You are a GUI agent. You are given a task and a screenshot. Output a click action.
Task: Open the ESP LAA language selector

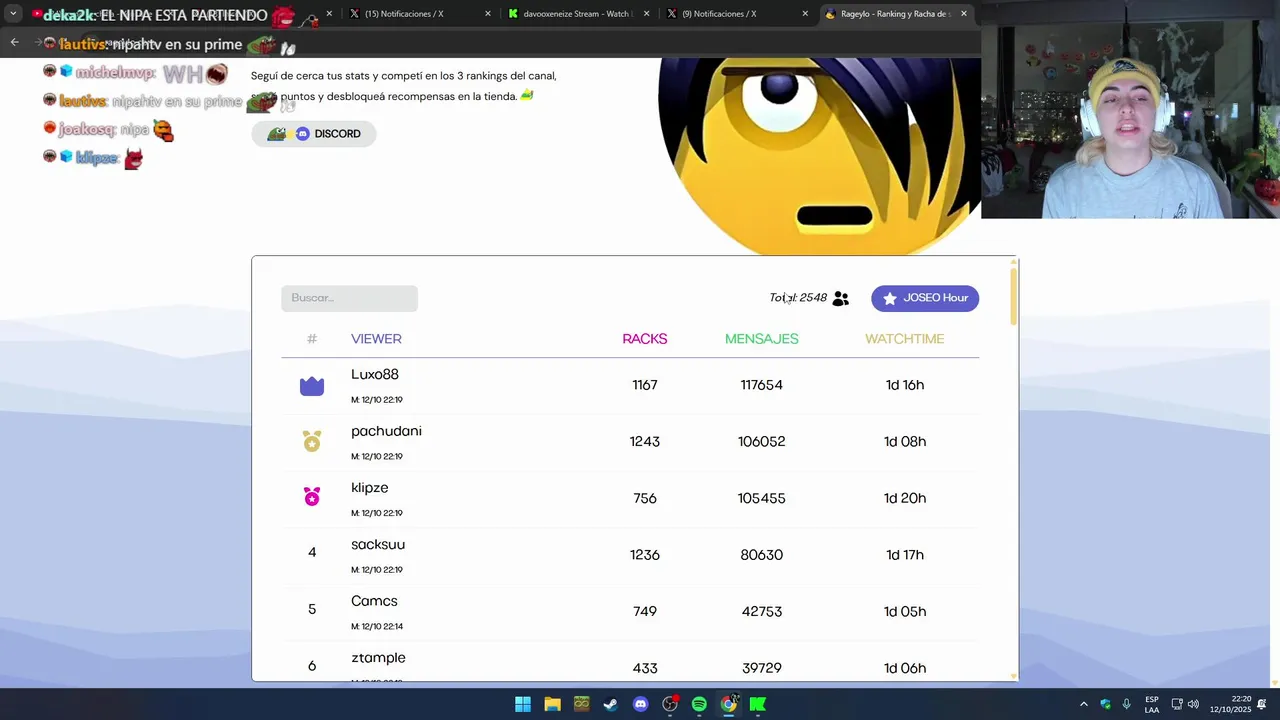[x=1152, y=704]
